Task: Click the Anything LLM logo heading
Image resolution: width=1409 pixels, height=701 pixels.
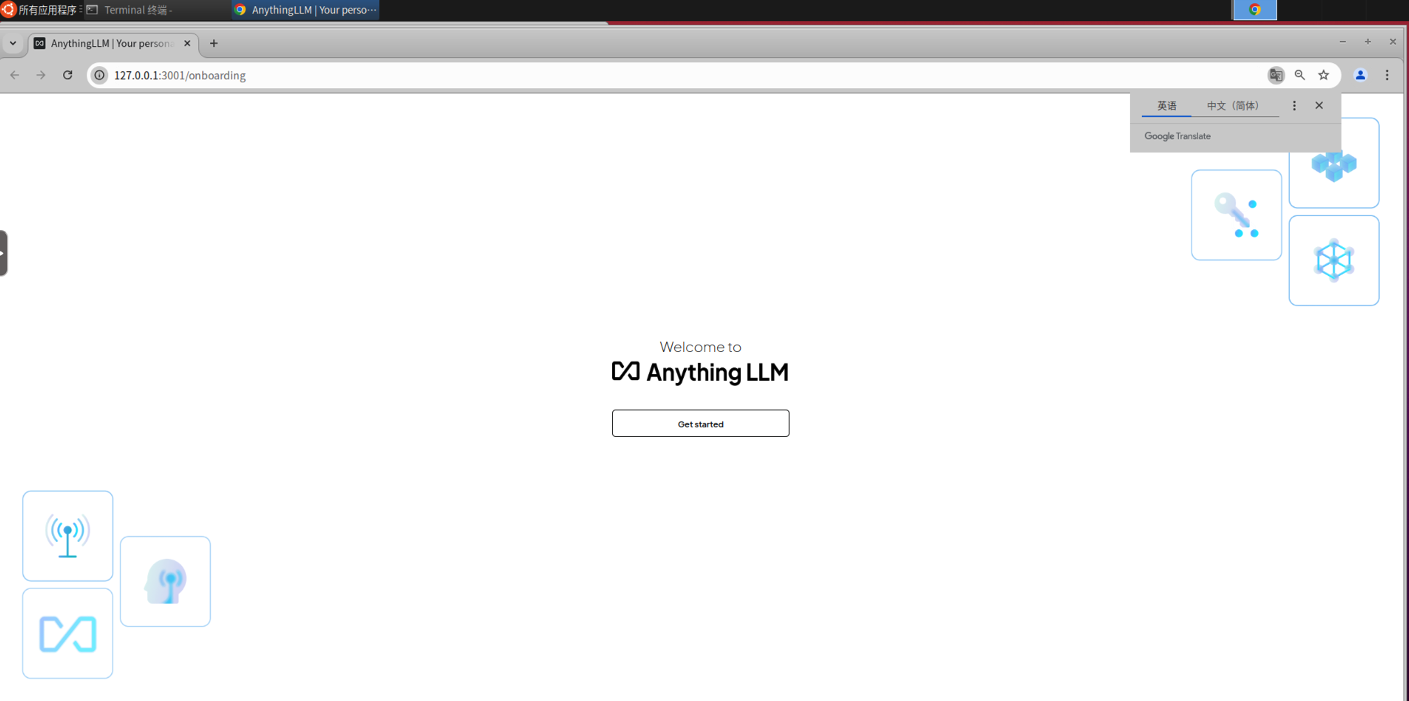Action: pos(700,372)
